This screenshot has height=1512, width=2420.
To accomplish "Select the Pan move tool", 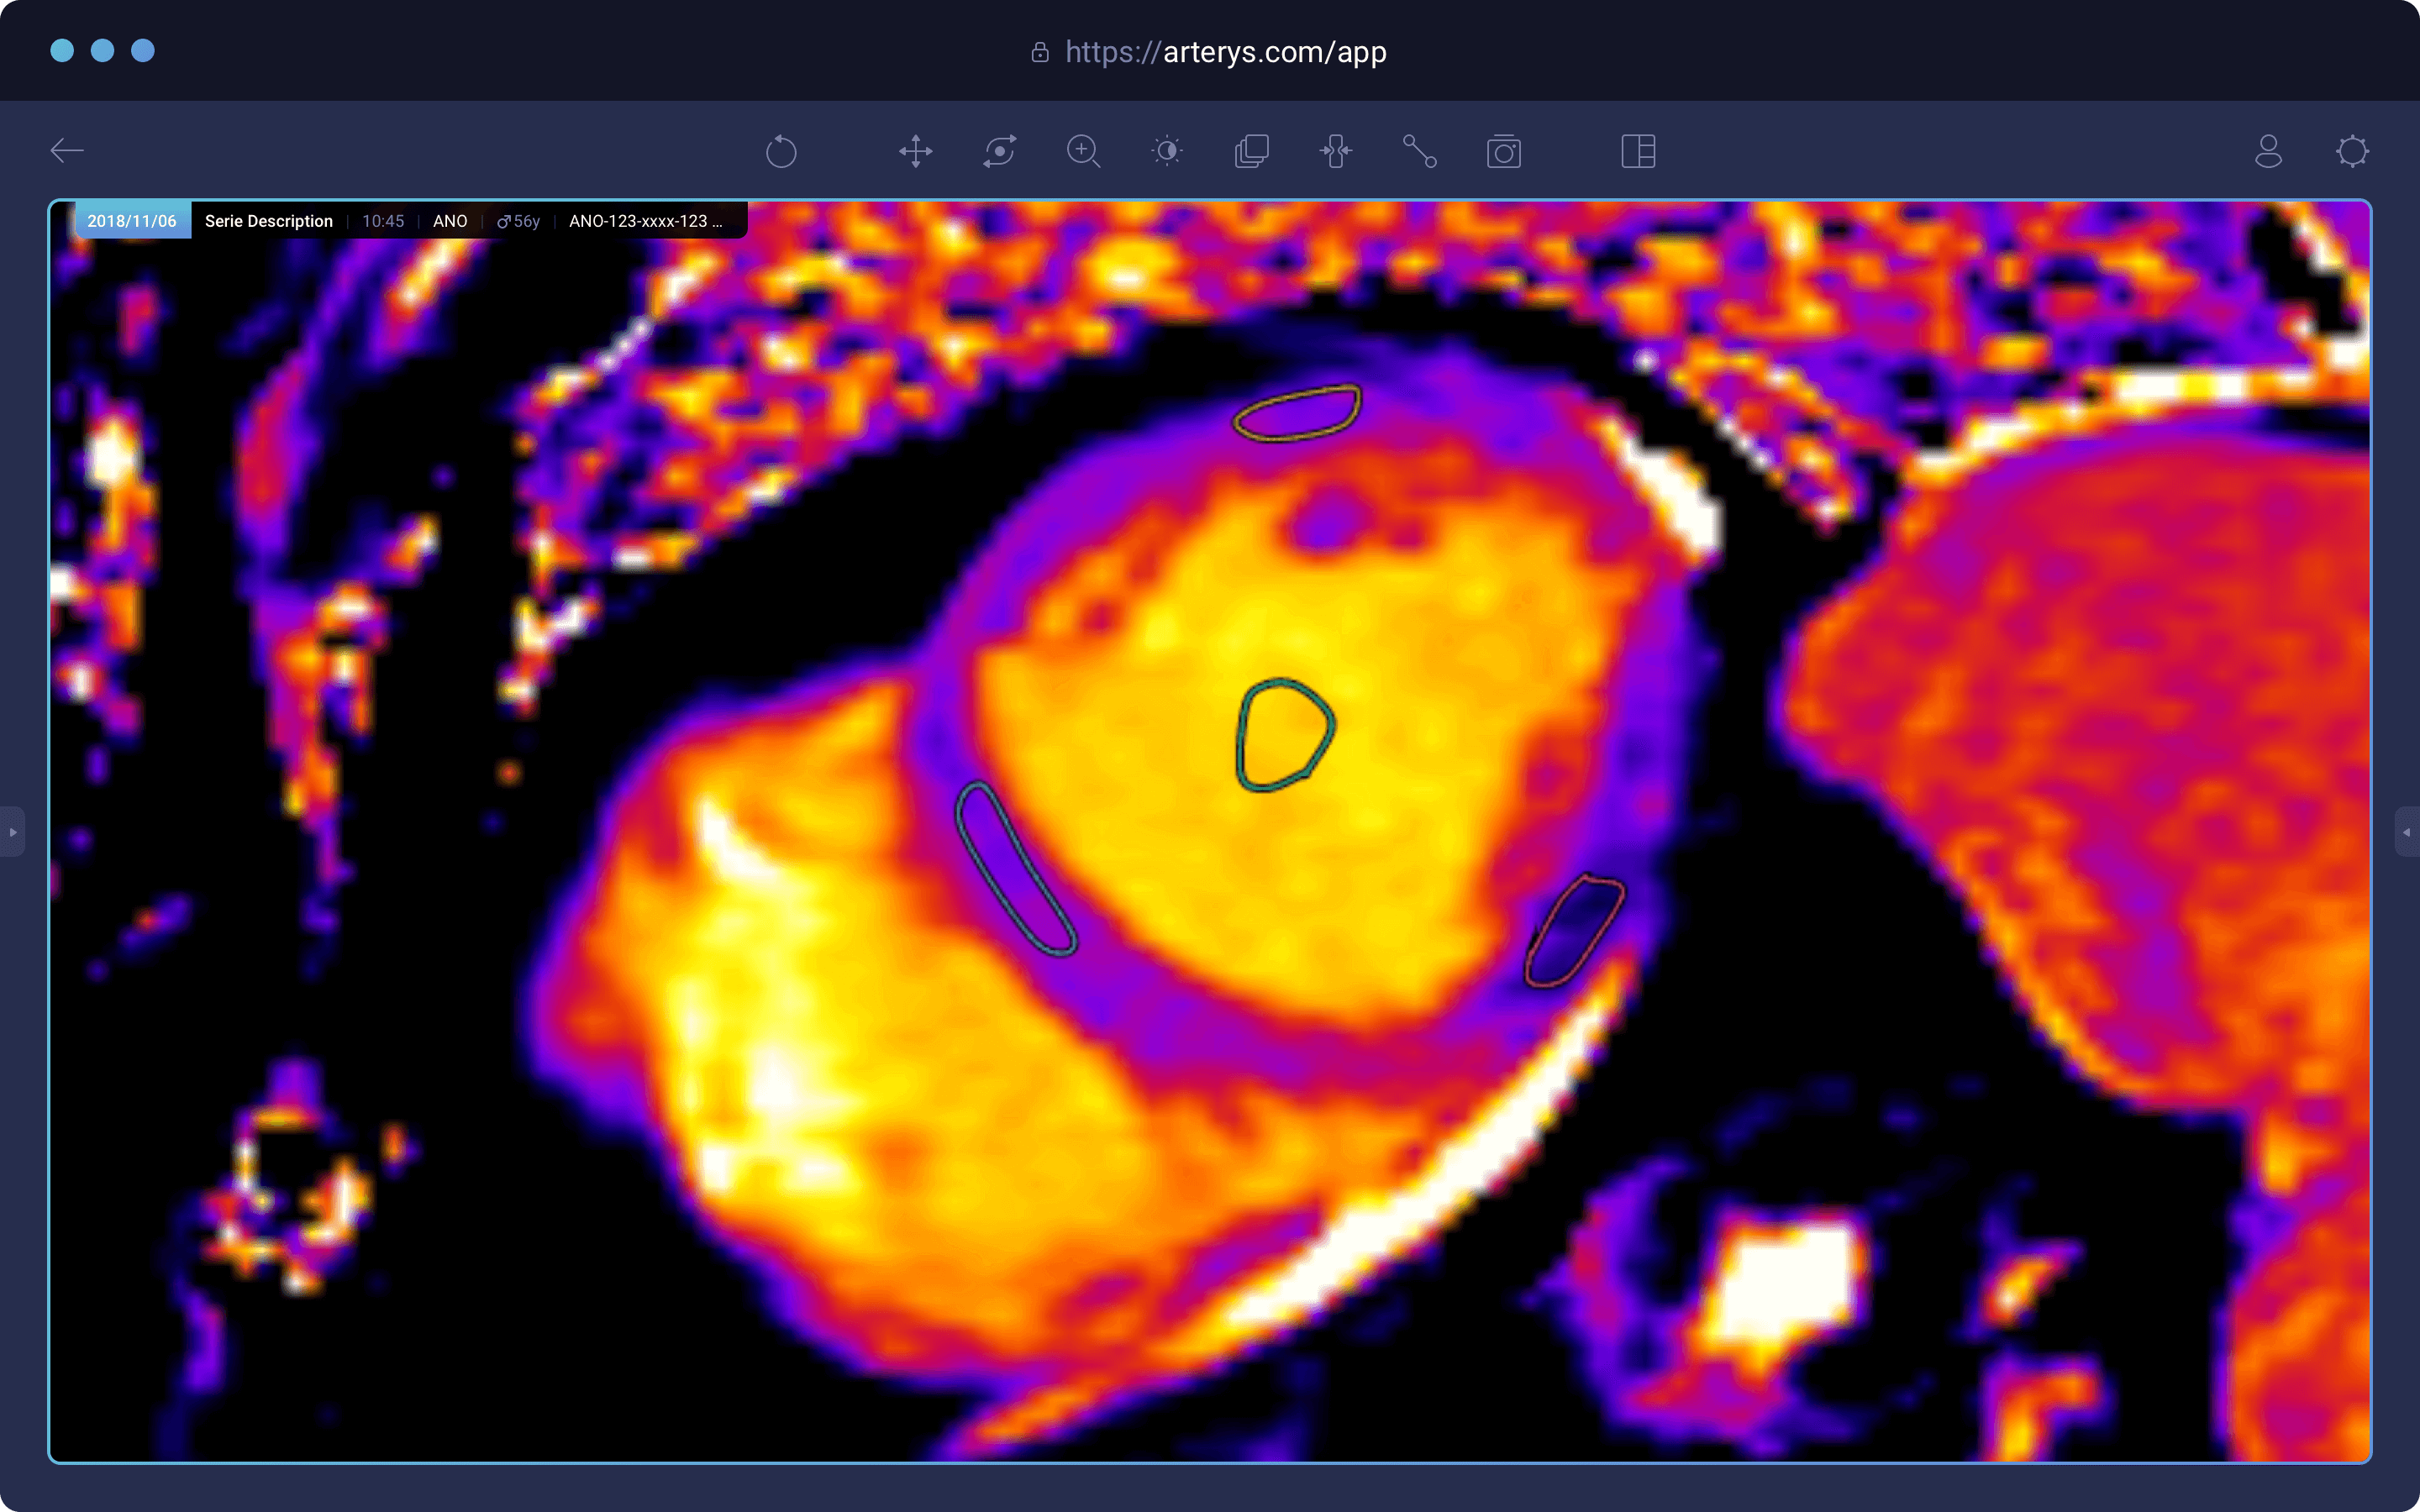I will 915,152.
